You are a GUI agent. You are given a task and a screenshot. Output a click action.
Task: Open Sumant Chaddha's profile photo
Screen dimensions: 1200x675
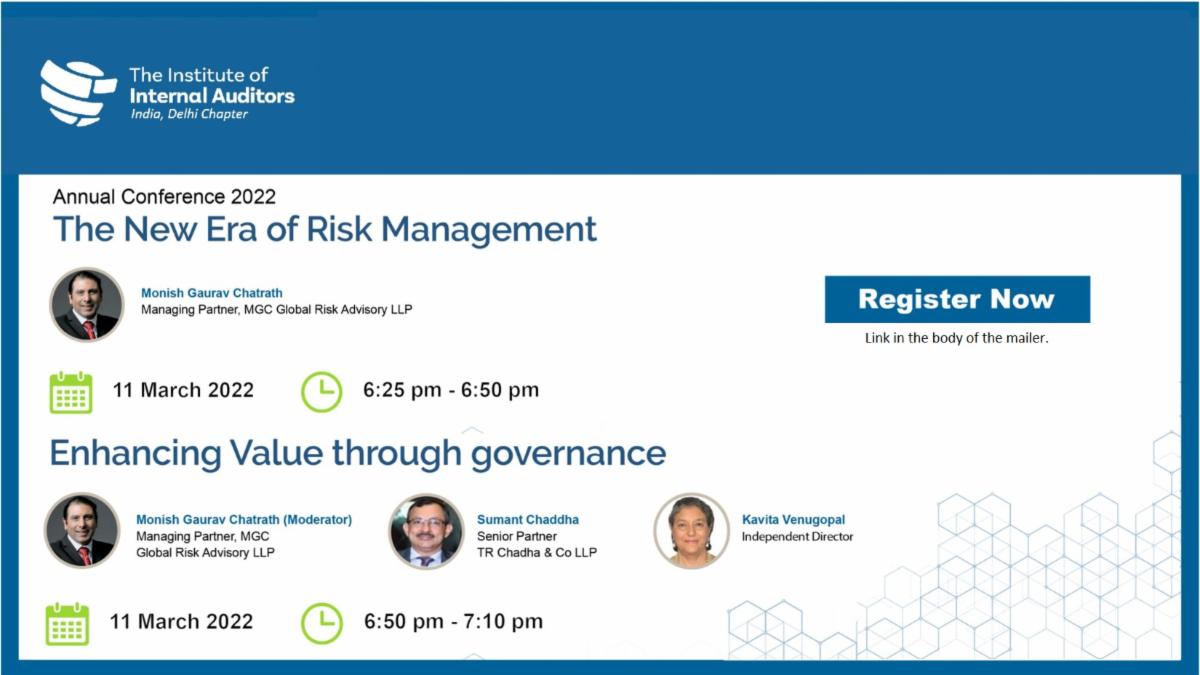coord(427,531)
